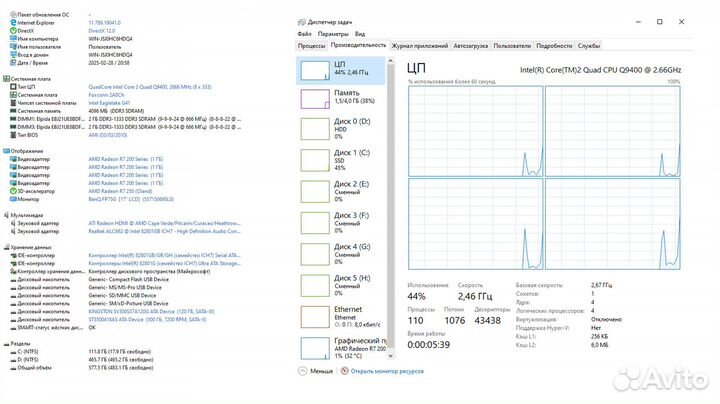Select Диск 3 (F:) removable item

coord(340,223)
